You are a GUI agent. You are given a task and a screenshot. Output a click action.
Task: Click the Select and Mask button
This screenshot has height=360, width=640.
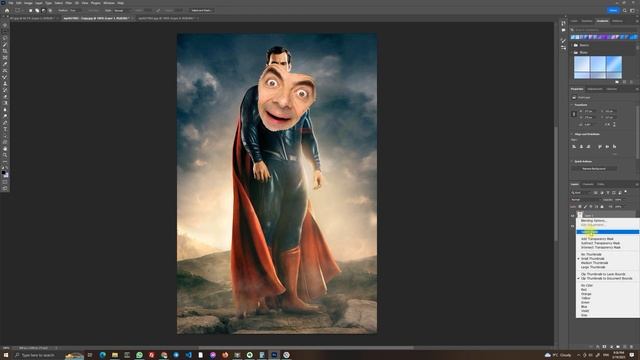click(202, 10)
